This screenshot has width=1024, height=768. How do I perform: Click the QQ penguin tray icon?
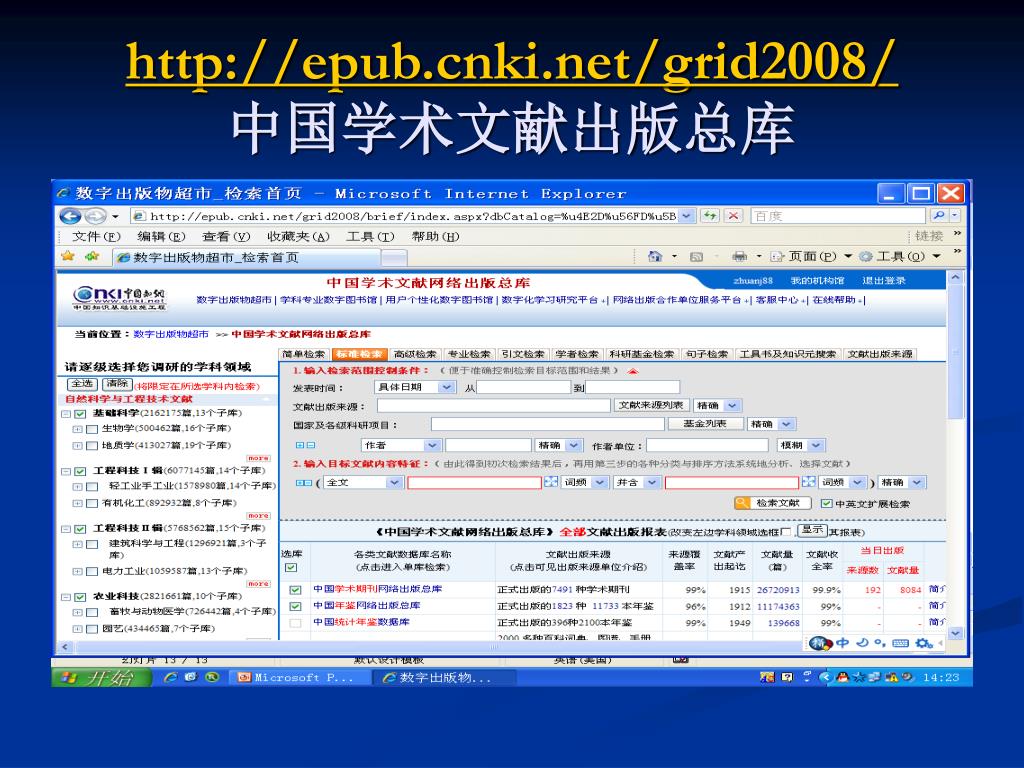(842, 677)
